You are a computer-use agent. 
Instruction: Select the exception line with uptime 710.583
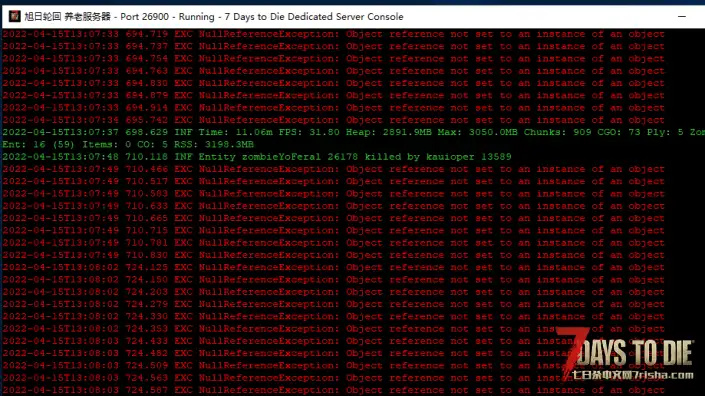coord(333,194)
